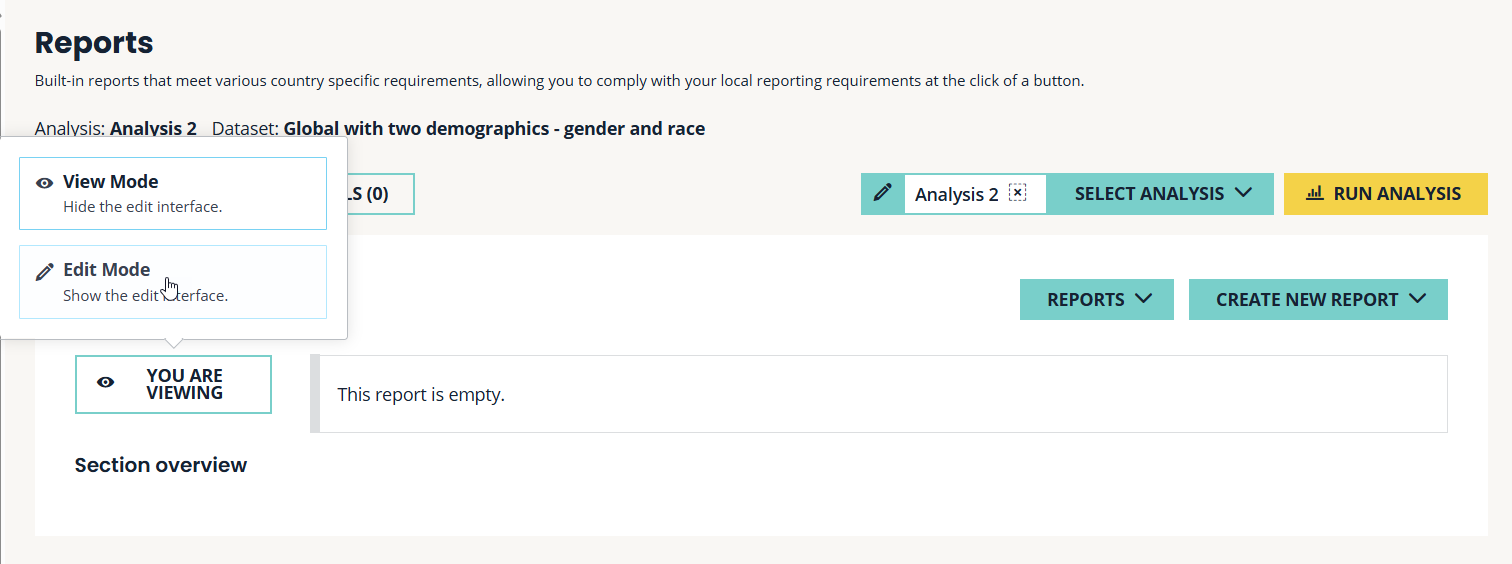
Task: Click the eye icon beside View Mode
Action: 44,183
